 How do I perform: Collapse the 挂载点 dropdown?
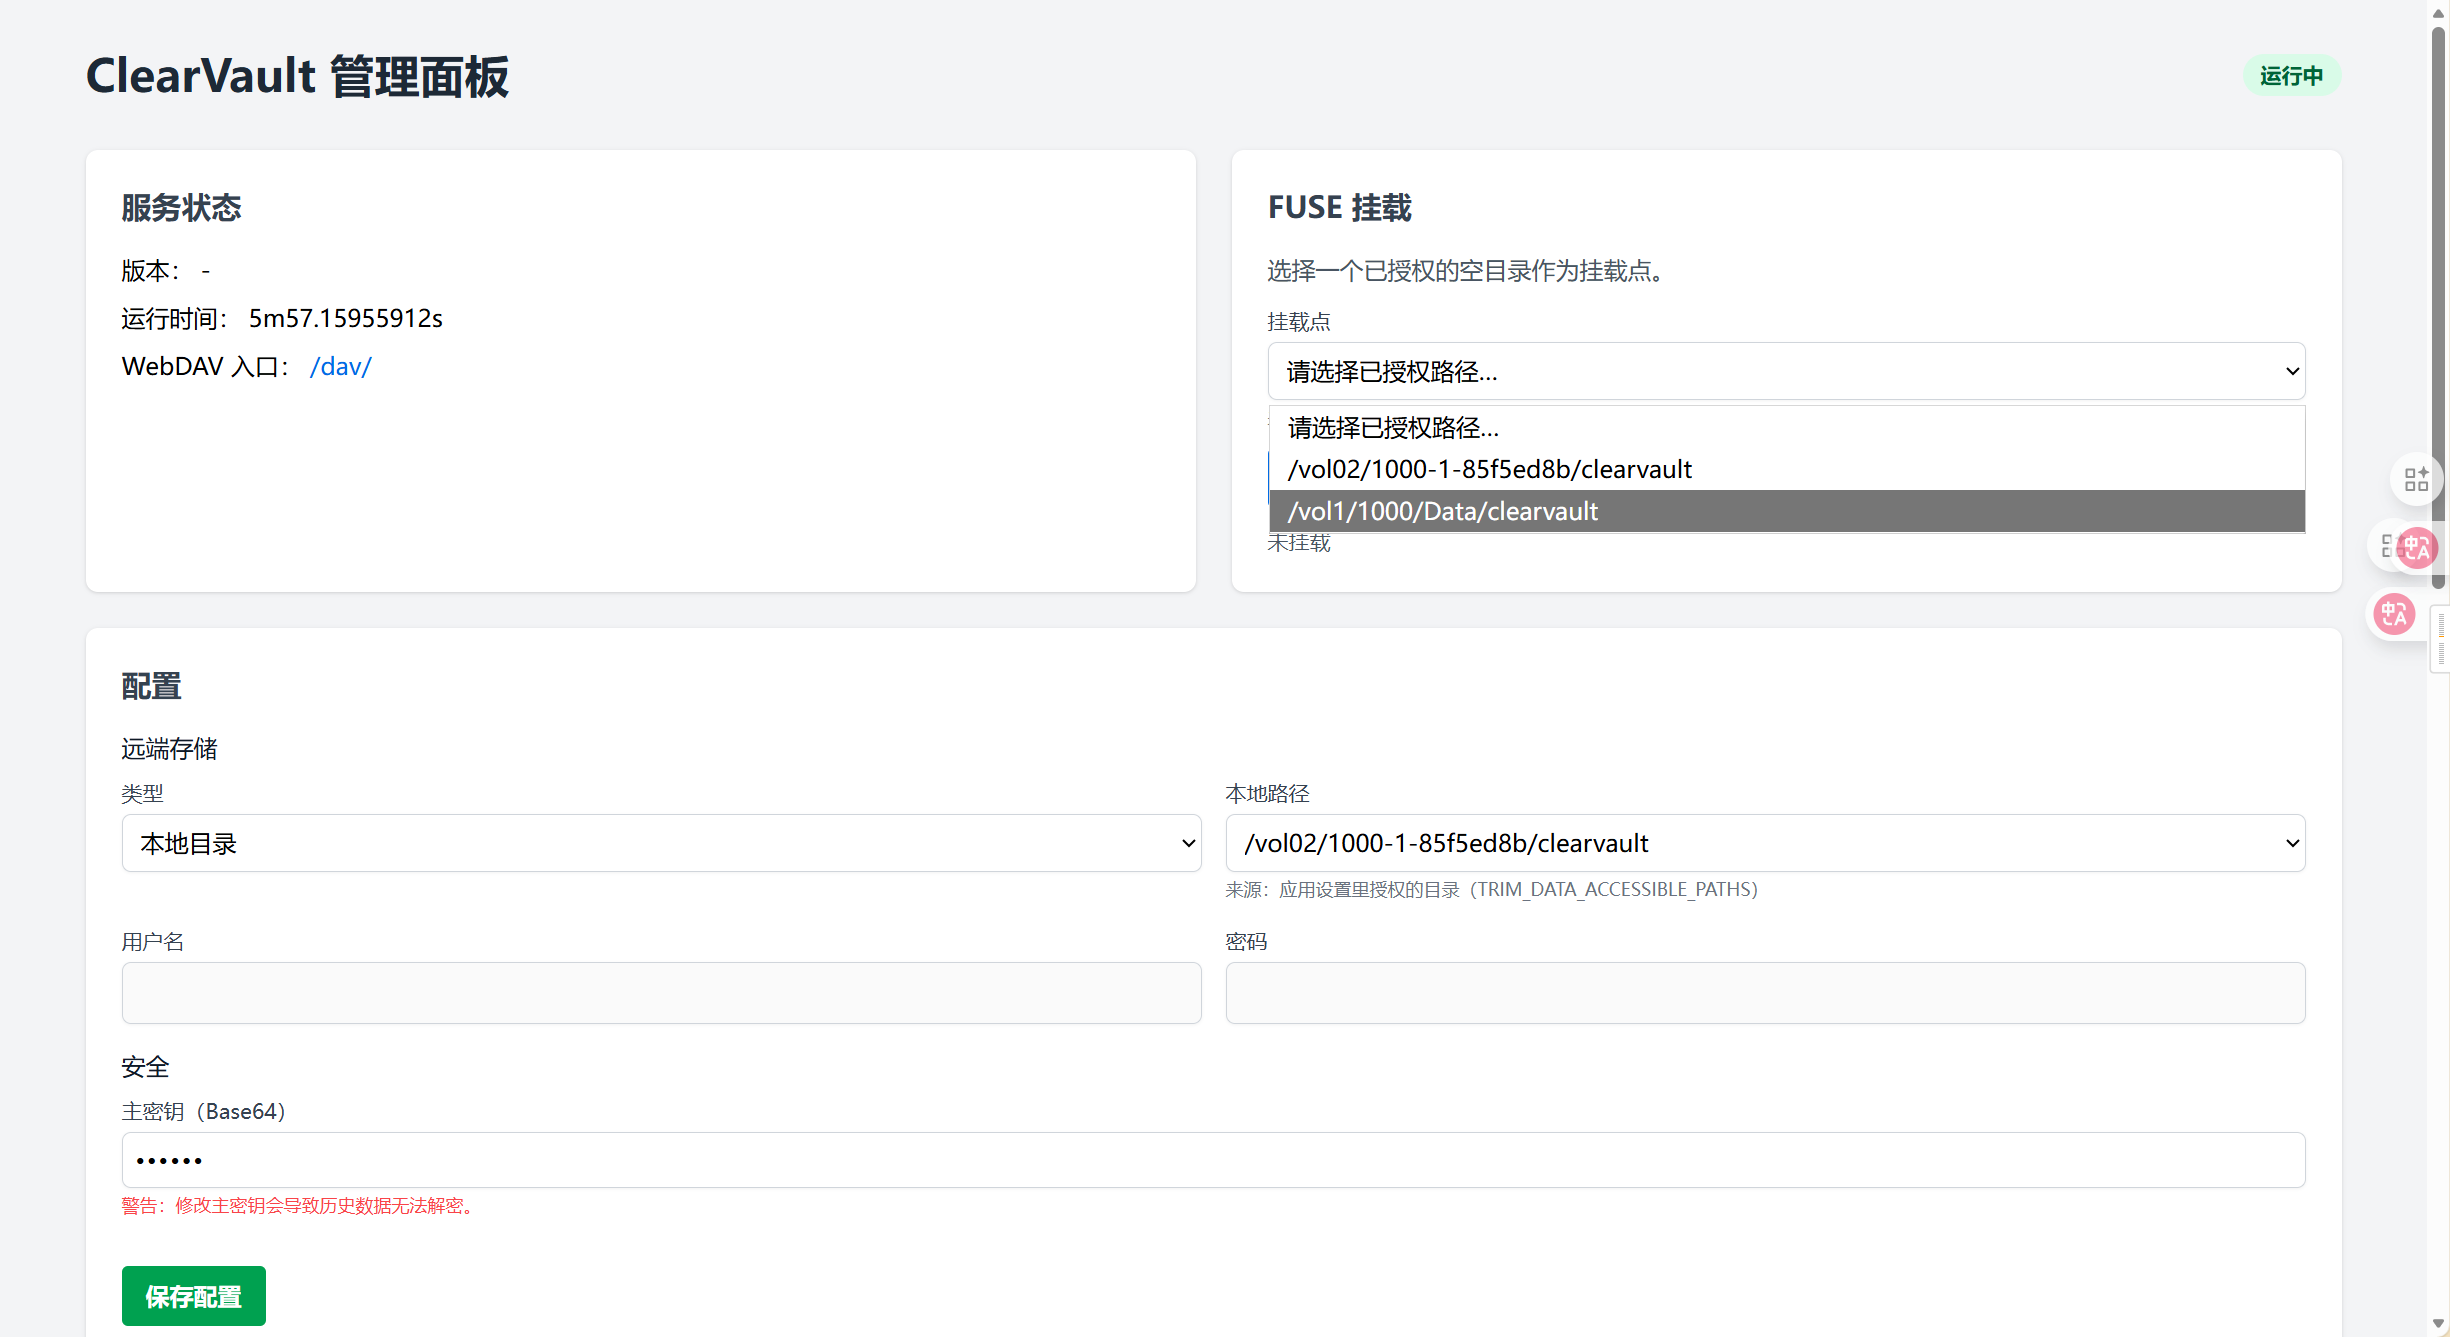coord(1786,372)
